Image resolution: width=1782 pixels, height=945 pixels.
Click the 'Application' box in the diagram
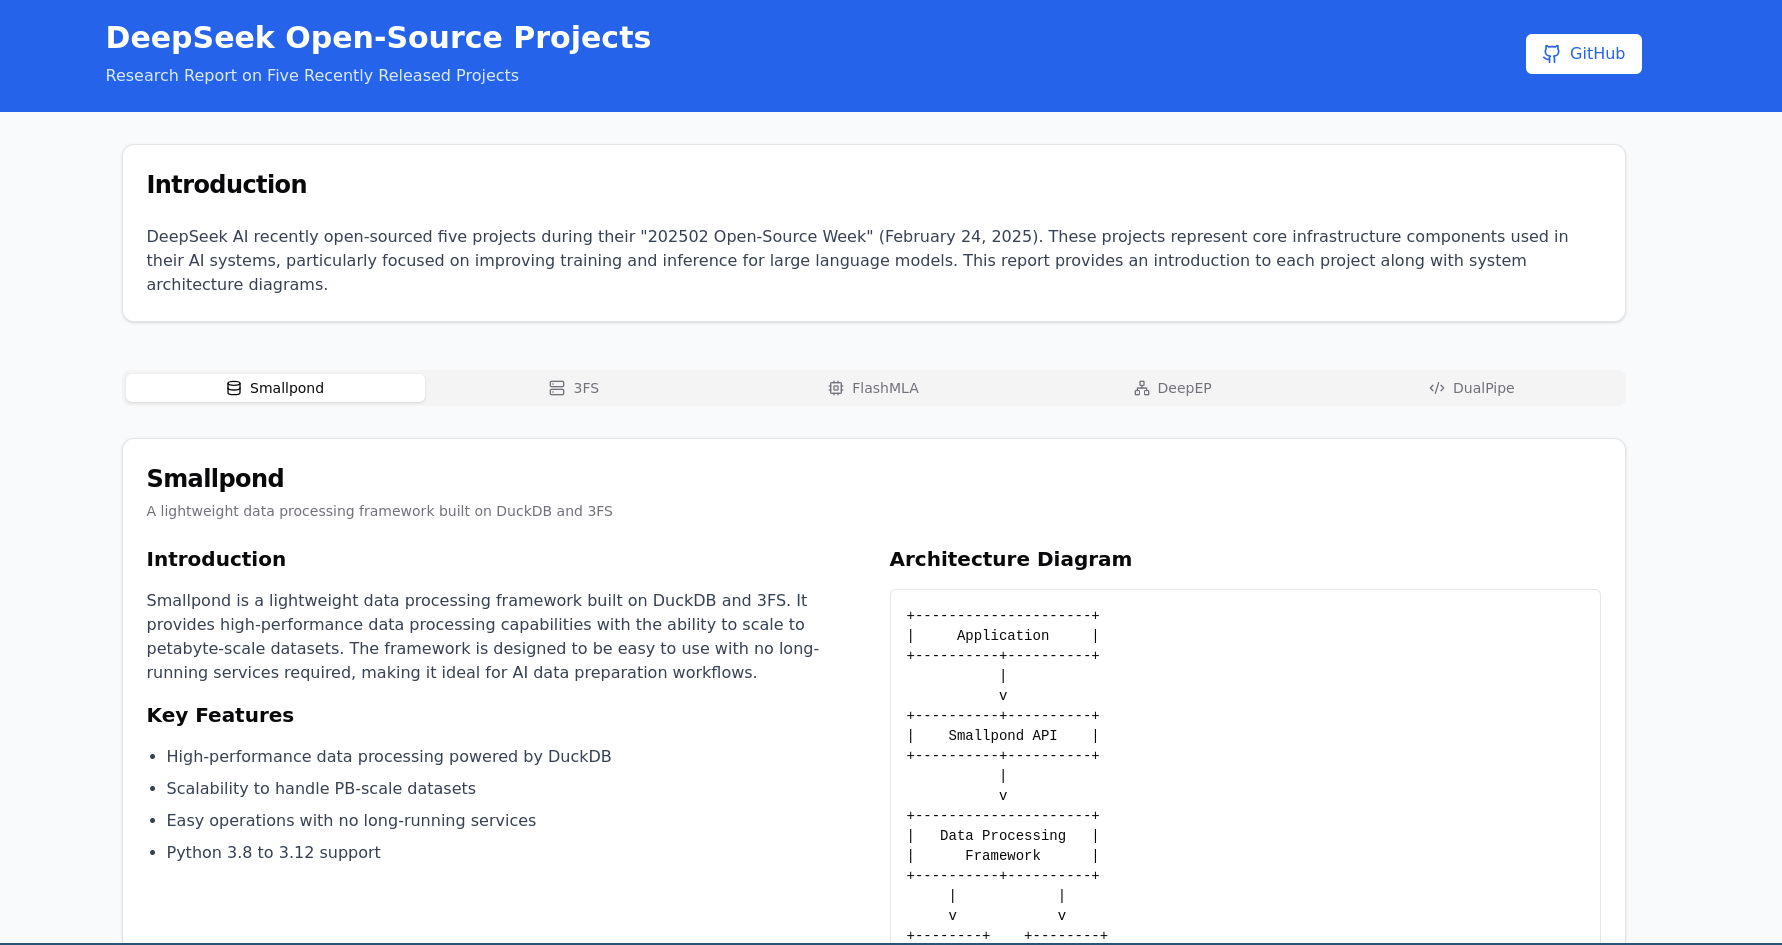(x=1003, y=636)
